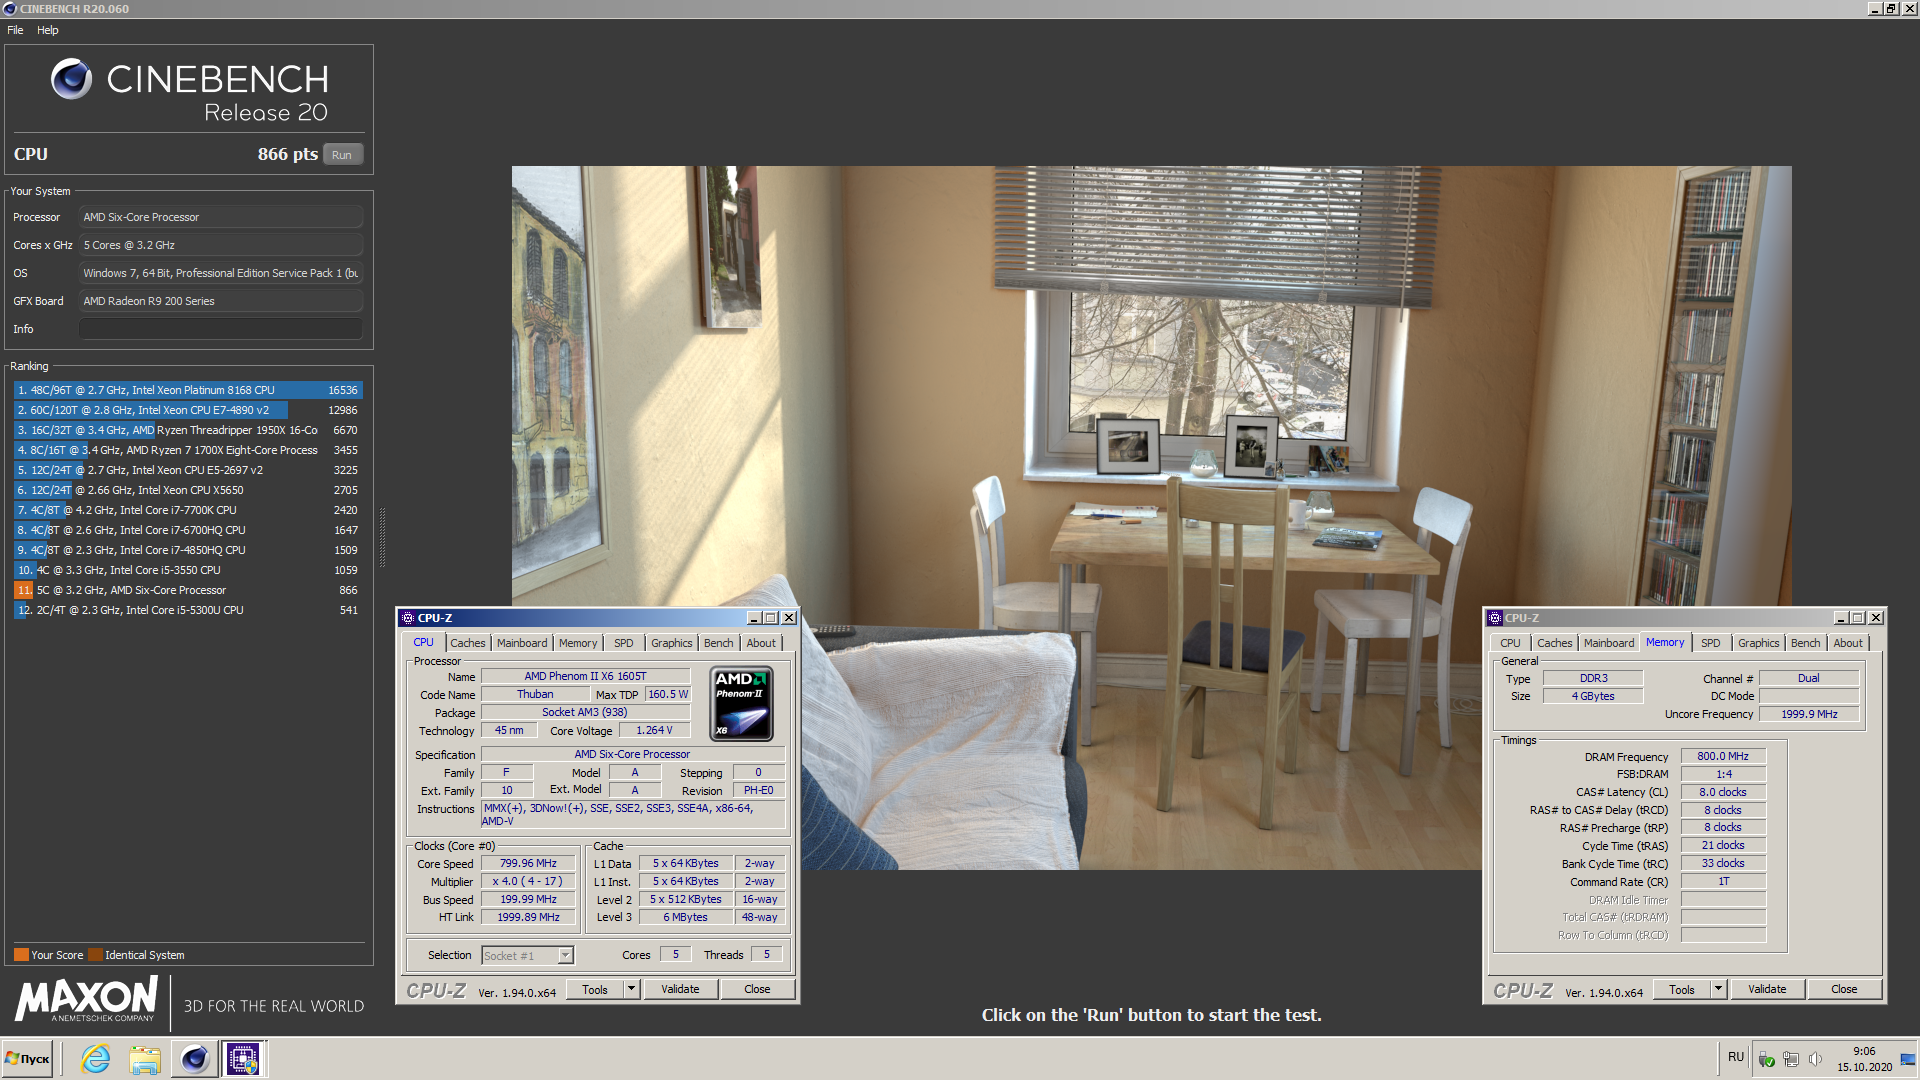This screenshot has width=1920, height=1080.
Task: Click the green shield tray icon
Action: pos(1767,1059)
